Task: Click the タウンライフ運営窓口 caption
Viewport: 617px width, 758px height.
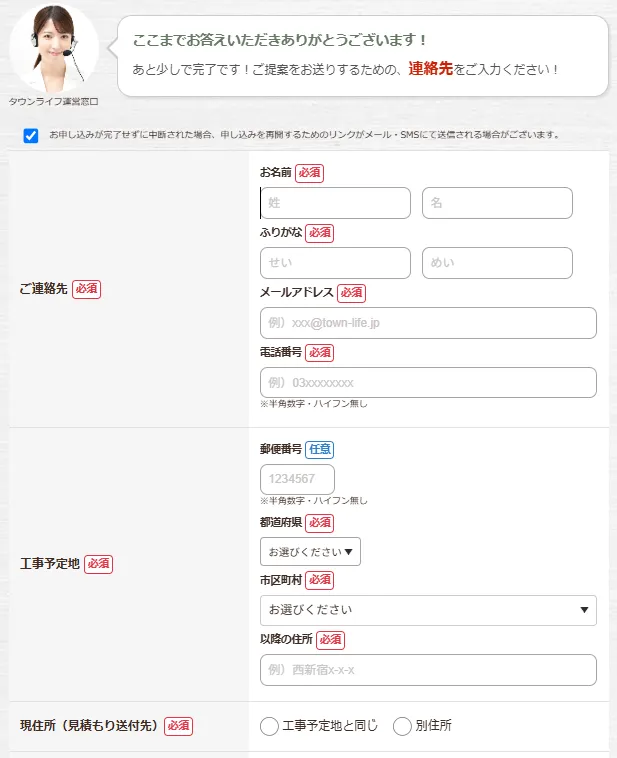Action: (x=53, y=101)
